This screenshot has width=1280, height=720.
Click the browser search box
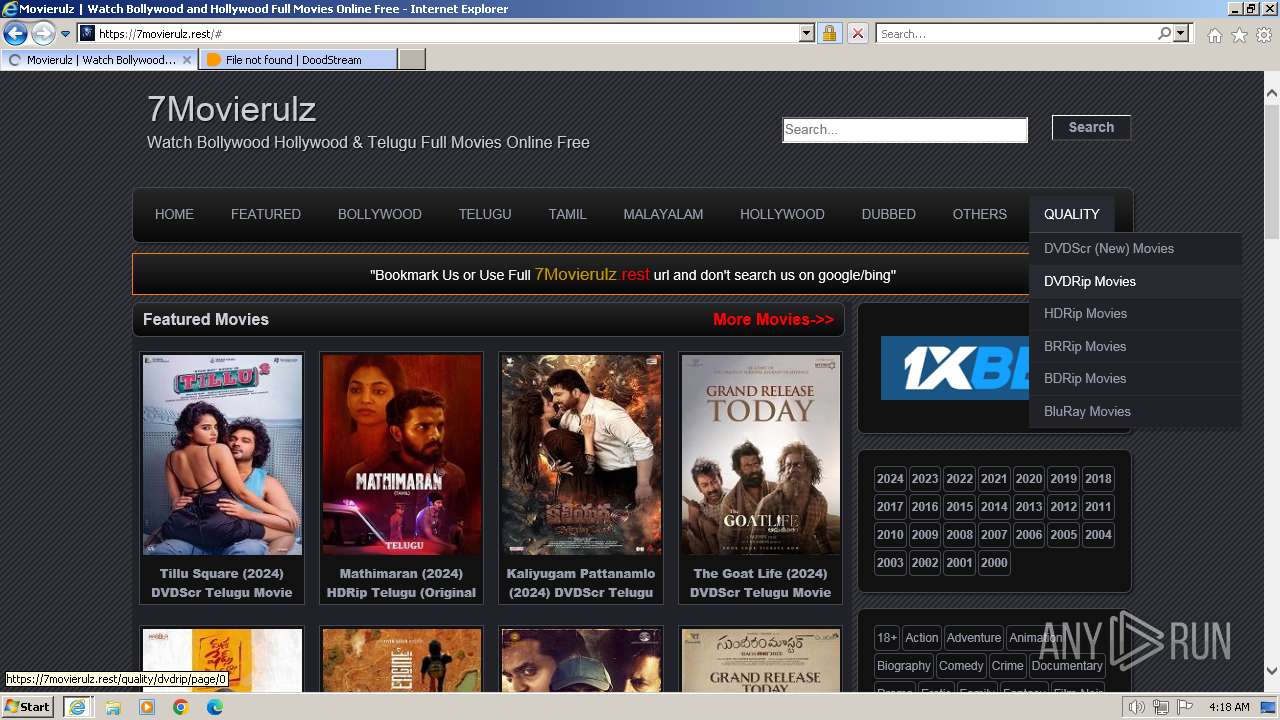coord(1017,33)
